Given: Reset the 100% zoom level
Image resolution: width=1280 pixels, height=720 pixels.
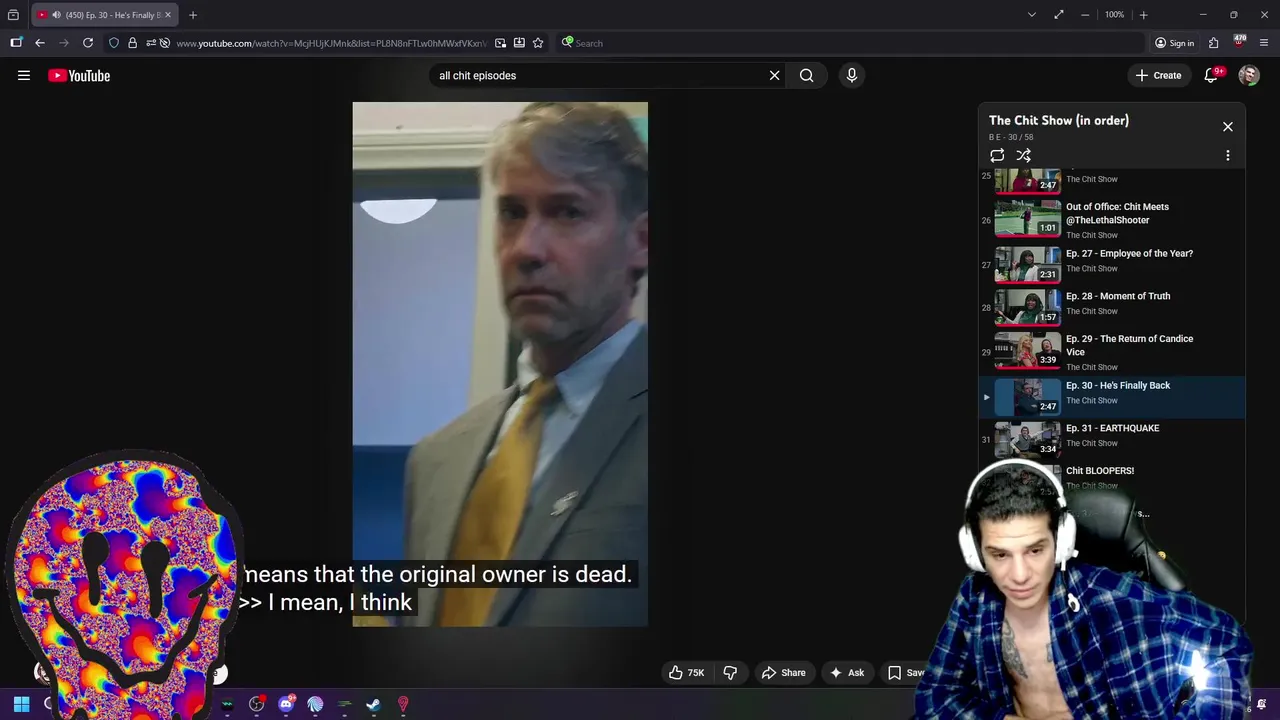Looking at the screenshot, I should click(x=1114, y=15).
